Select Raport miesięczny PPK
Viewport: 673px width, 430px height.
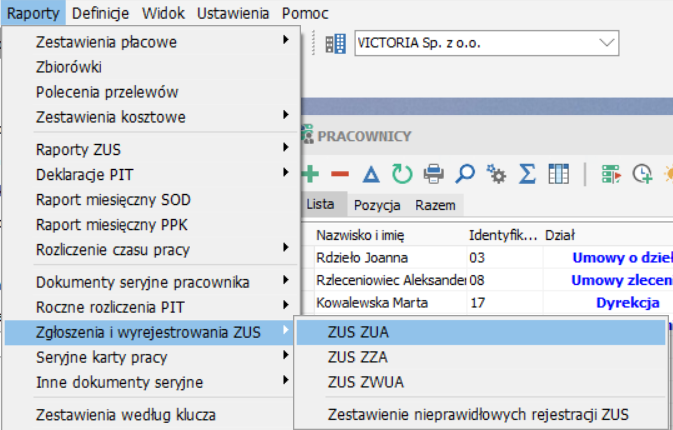[x=151, y=224]
